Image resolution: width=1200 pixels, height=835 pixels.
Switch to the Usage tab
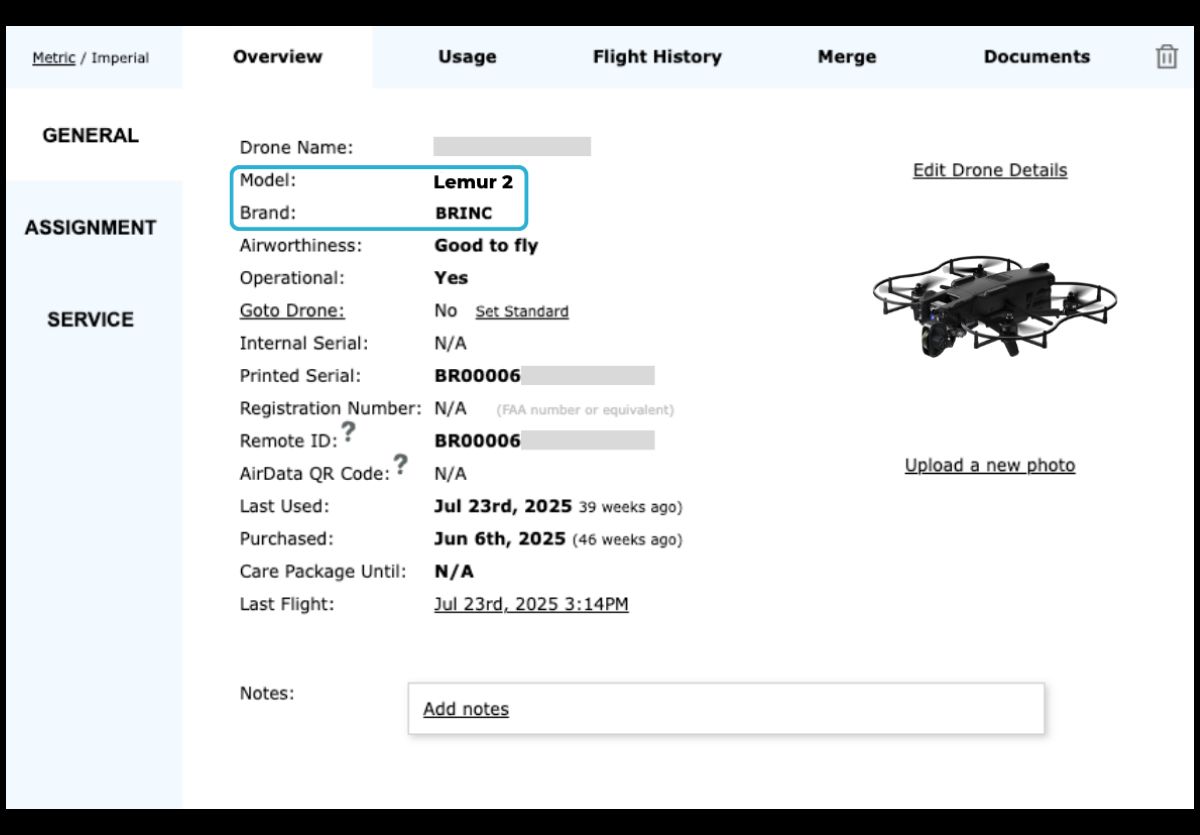coord(466,57)
